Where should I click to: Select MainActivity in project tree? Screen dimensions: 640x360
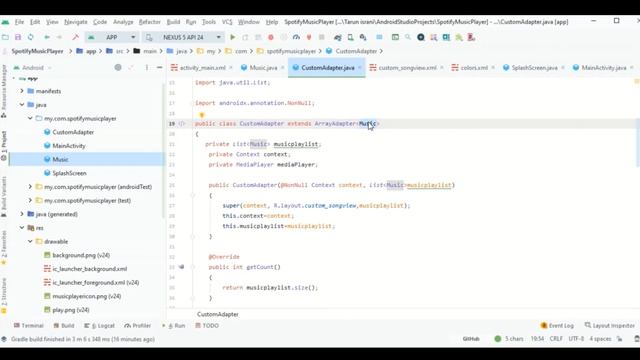[69, 146]
